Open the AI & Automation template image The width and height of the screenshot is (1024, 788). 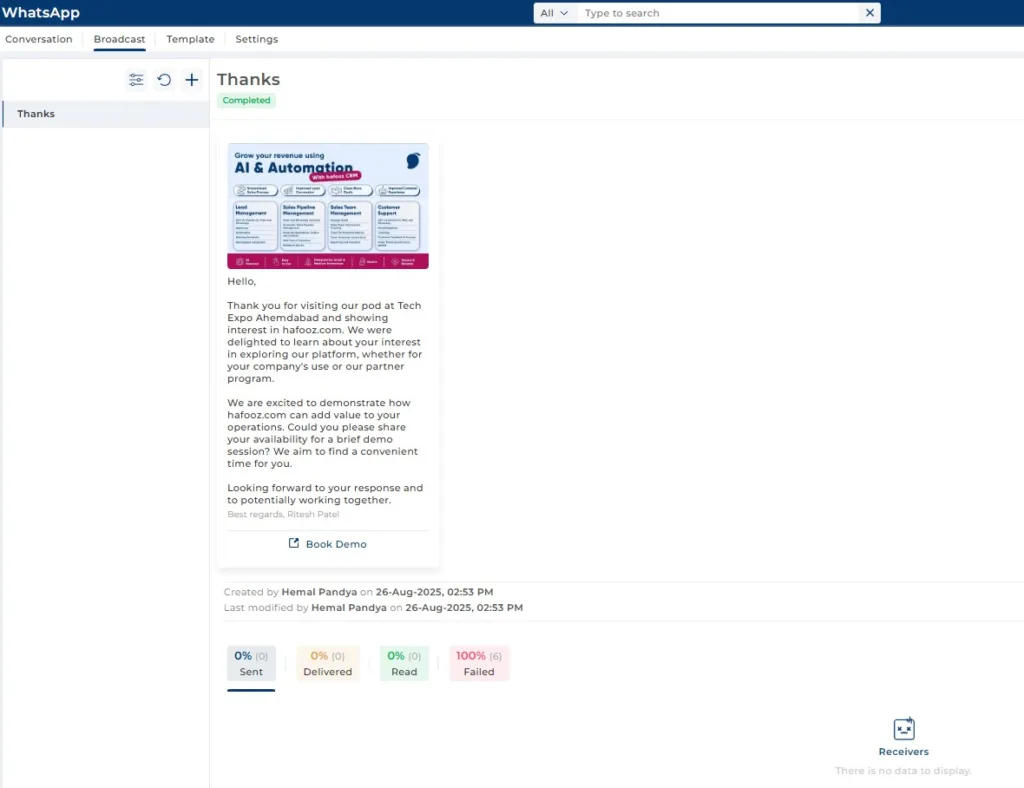328,206
